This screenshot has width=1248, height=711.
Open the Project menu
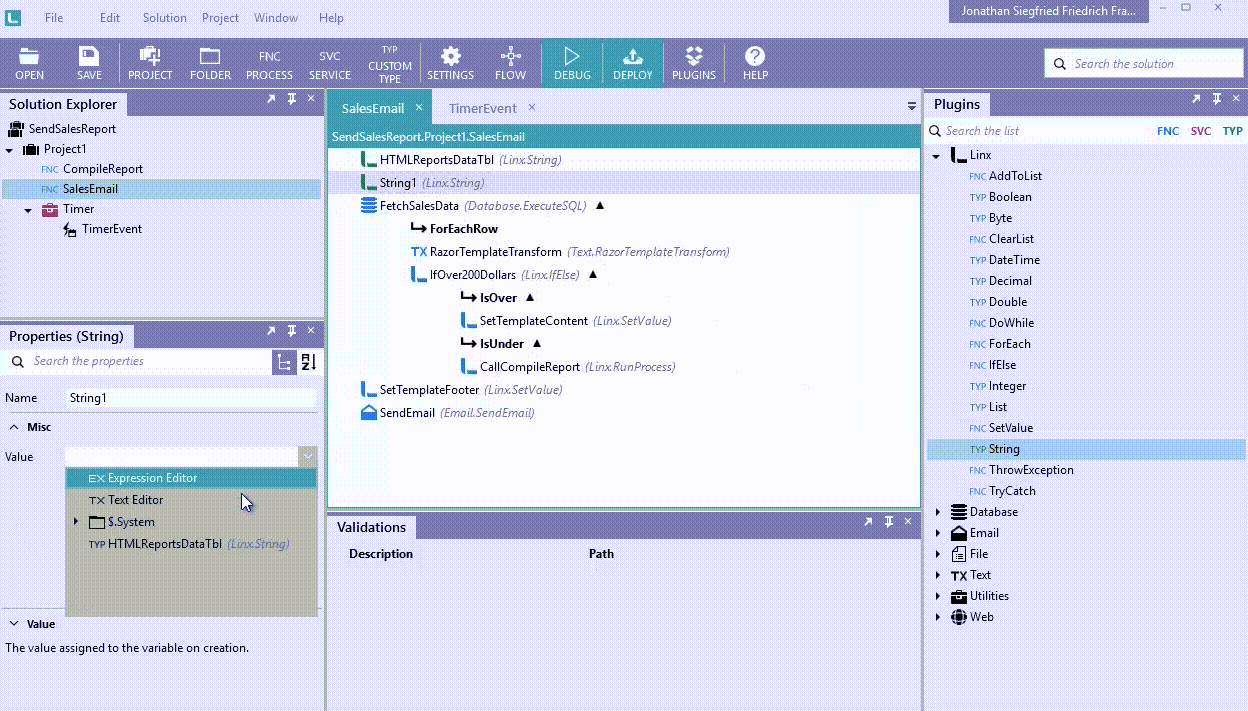pos(220,18)
